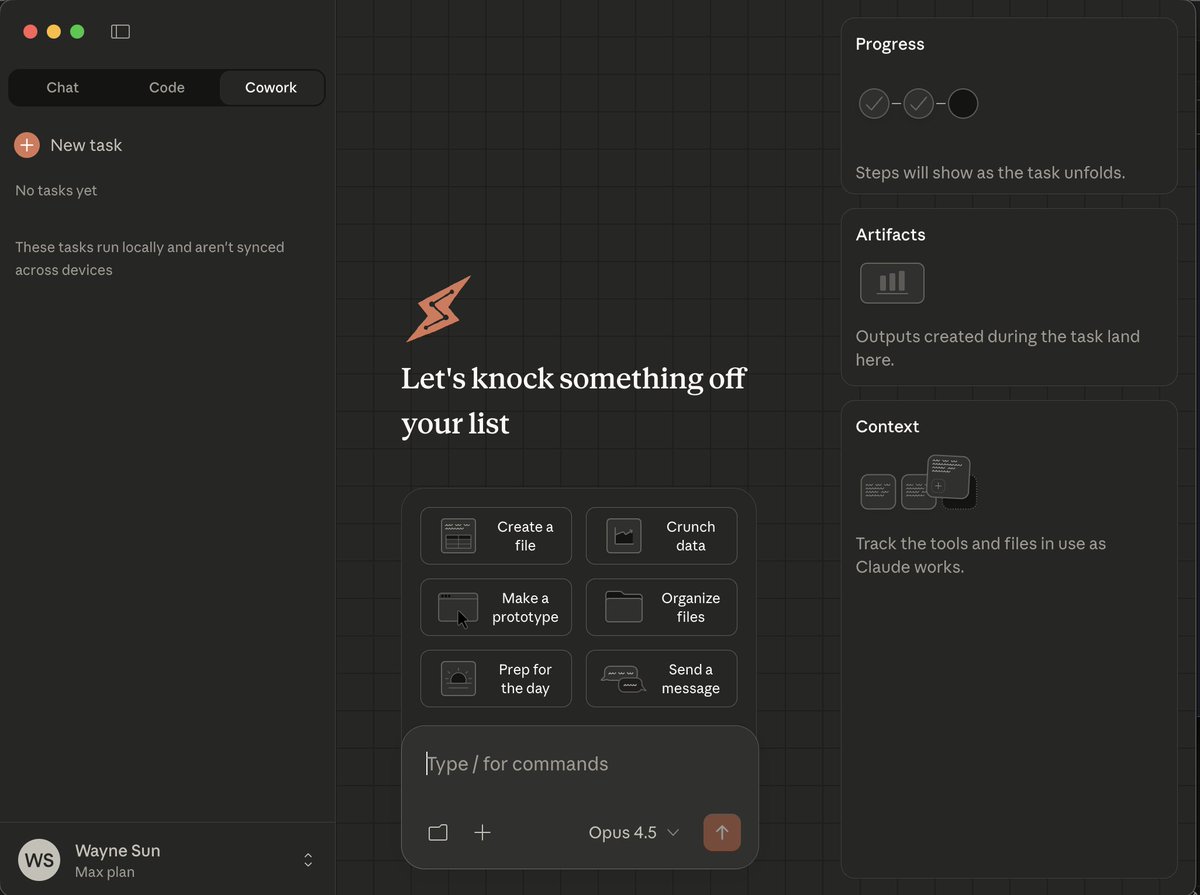Choose the Create a file suggestion
Screen dimensions: 1200x895
(496, 536)
